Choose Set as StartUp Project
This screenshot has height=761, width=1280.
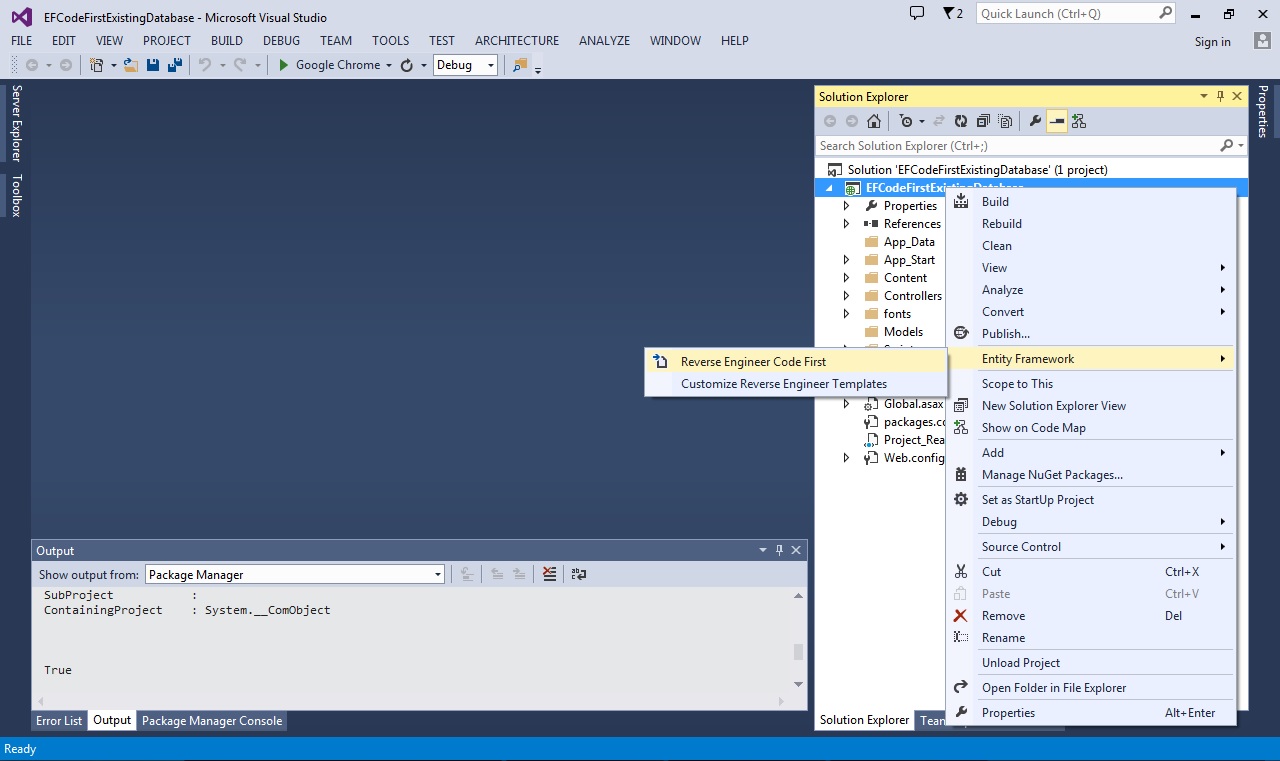click(x=1091, y=500)
